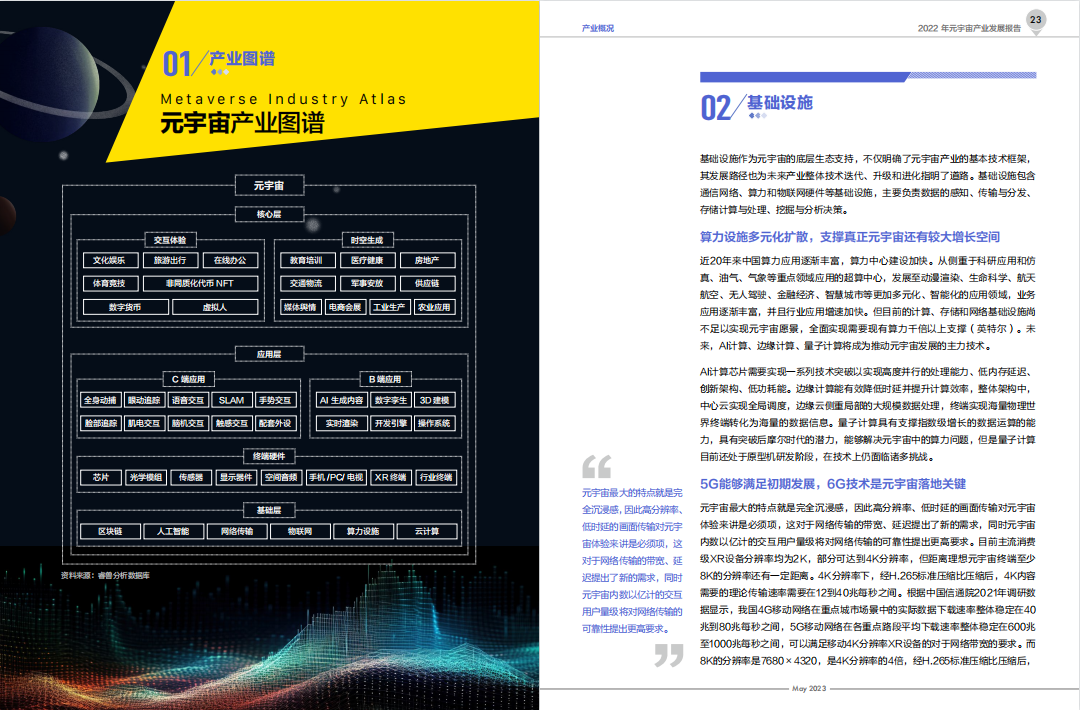
Task: Select the "数字孪生" box
Action: click(x=391, y=400)
